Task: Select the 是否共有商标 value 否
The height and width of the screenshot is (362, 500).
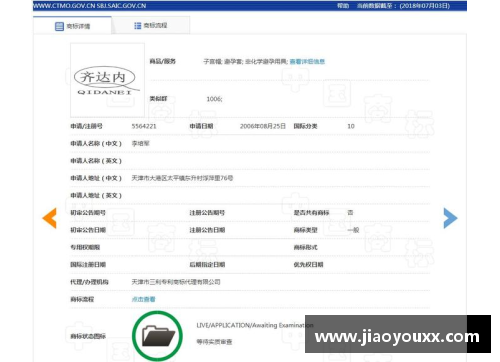Action: (x=350, y=213)
